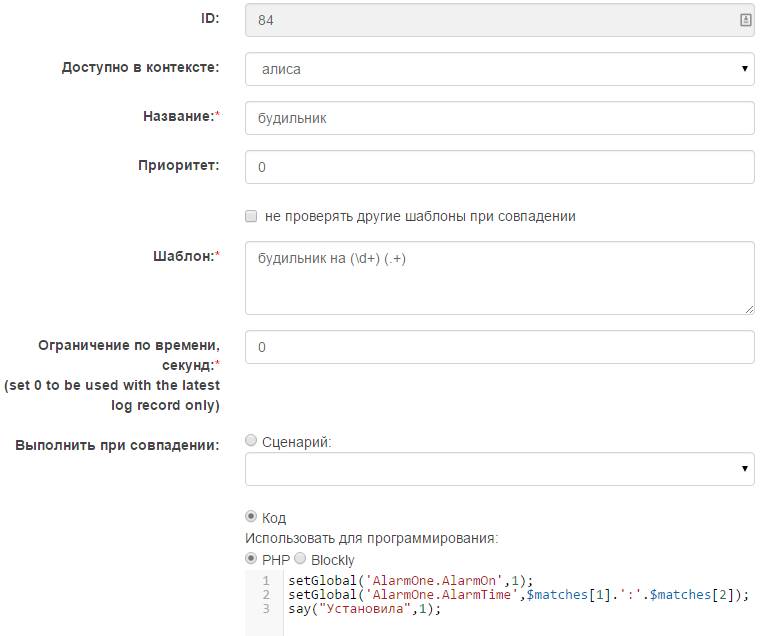Click inside the Шаблон pattern textarea

pos(499,278)
